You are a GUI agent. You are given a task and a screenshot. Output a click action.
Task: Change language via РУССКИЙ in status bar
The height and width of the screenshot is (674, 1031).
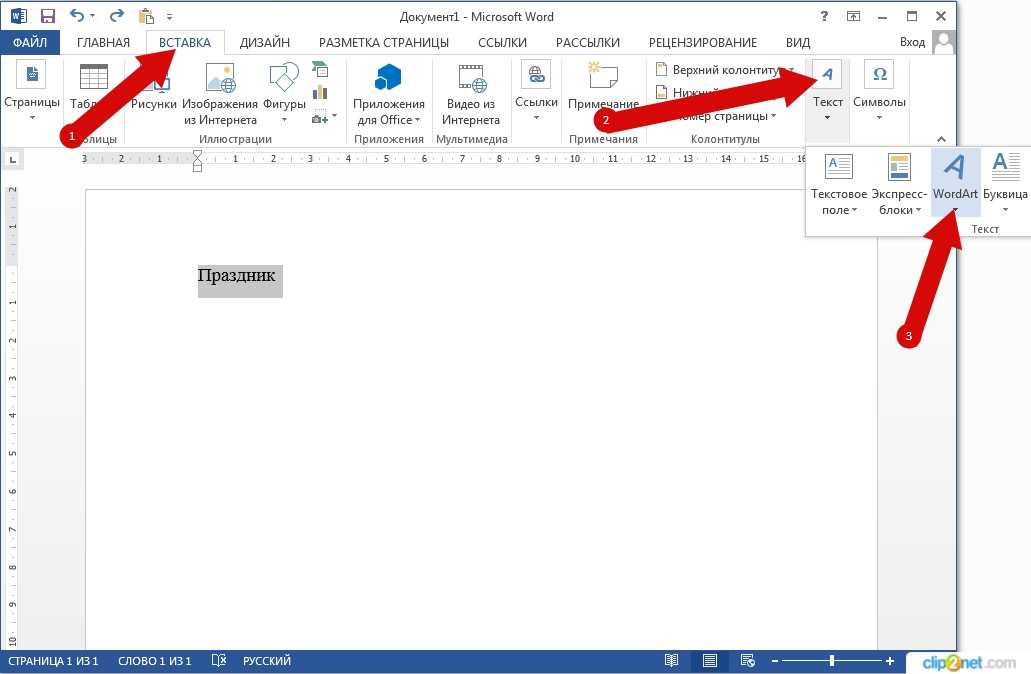click(266, 661)
